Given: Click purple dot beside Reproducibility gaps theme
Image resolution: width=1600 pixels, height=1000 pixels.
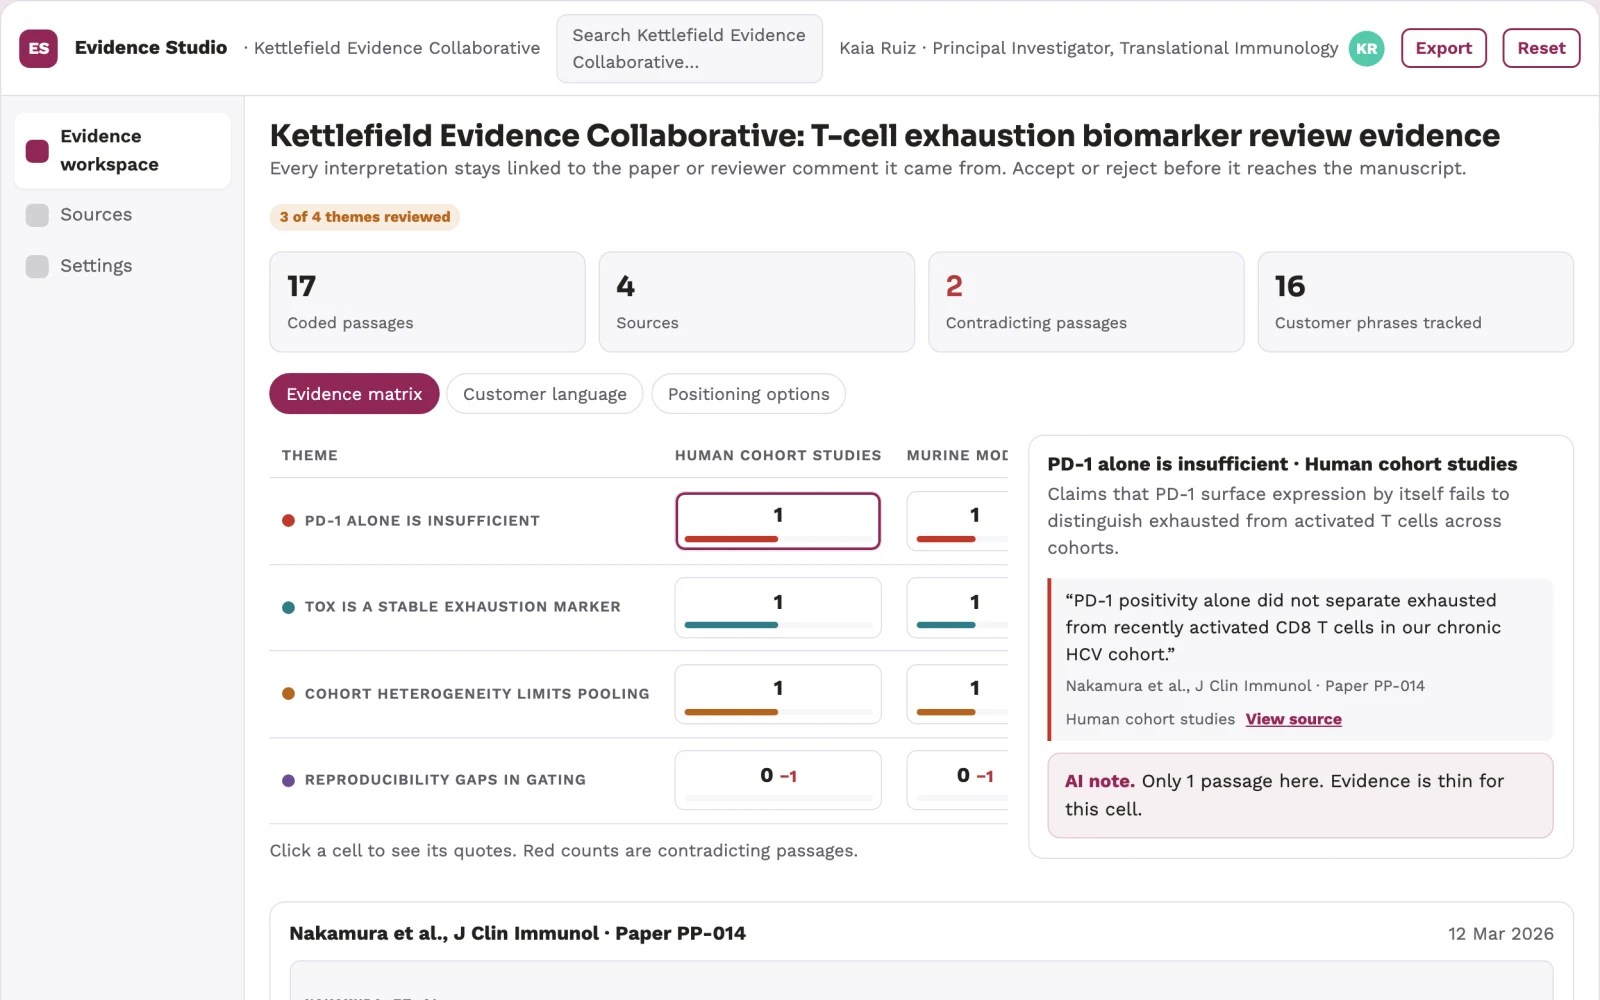Looking at the screenshot, I should coord(288,780).
